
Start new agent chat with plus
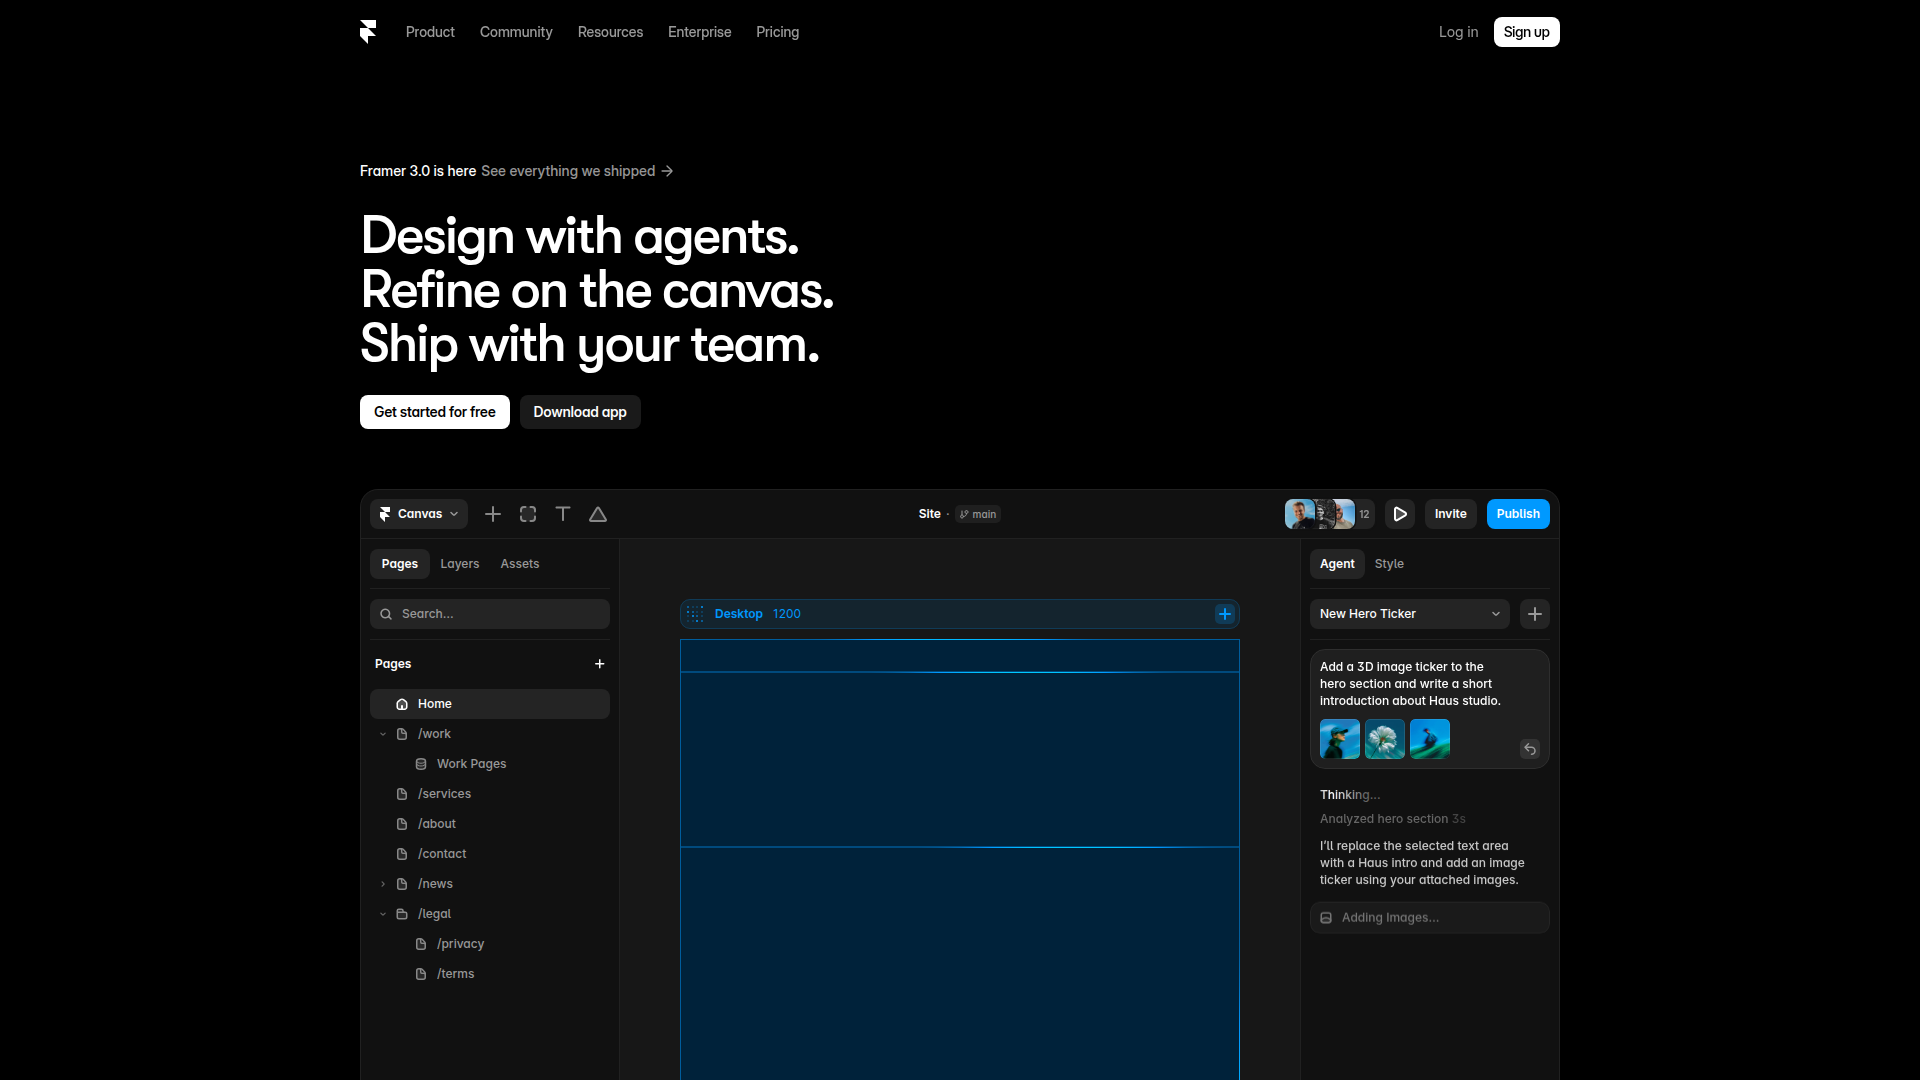click(x=1535, y=614)
